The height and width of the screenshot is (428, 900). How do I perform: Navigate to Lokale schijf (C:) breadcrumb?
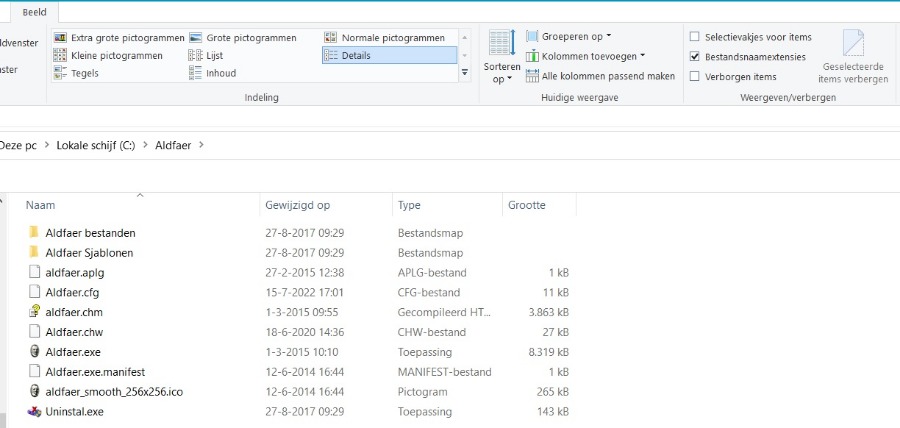tap(95, 145)
